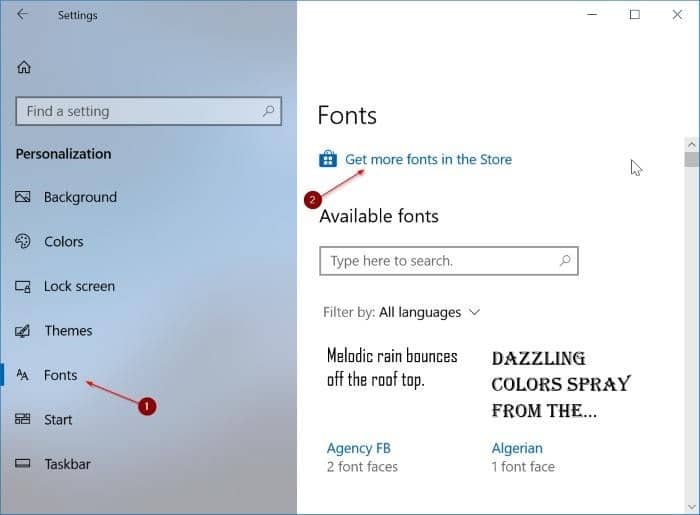Open the Settings home page icon
This screenshot has height=515, width=700.
coord(24,67)
